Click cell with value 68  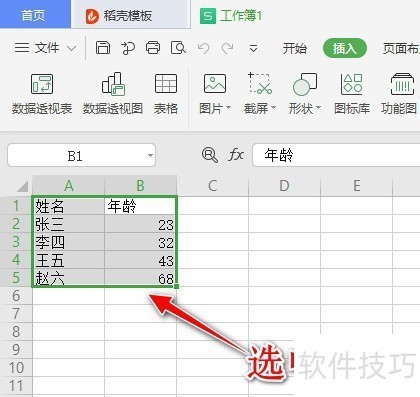pyautogui.click(x=141, y=278)
